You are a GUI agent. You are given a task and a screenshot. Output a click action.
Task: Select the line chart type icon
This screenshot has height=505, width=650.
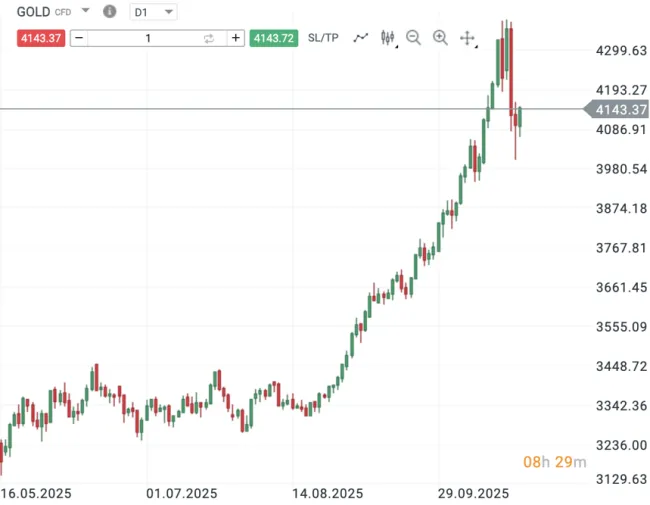[x=361, y=38]
